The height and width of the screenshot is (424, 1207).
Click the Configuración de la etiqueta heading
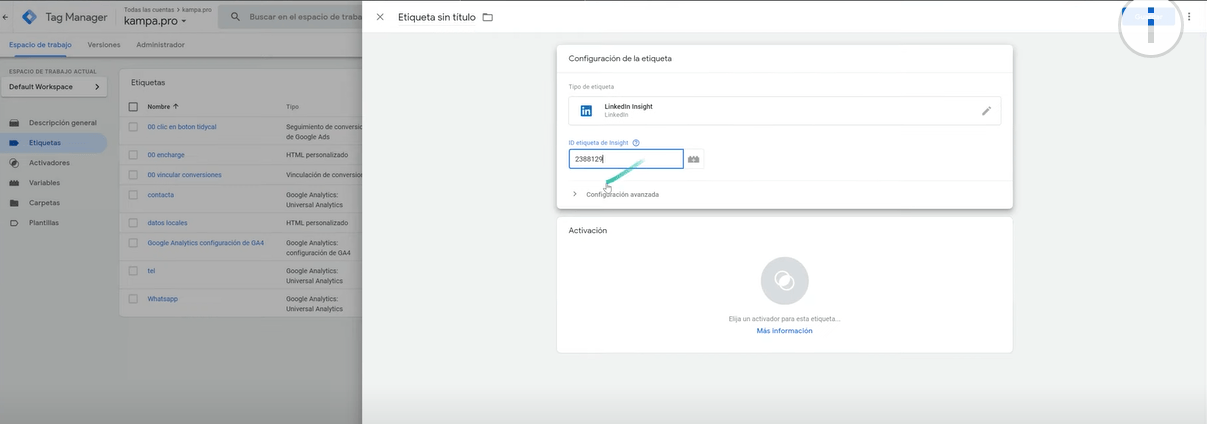pos(620,59)
